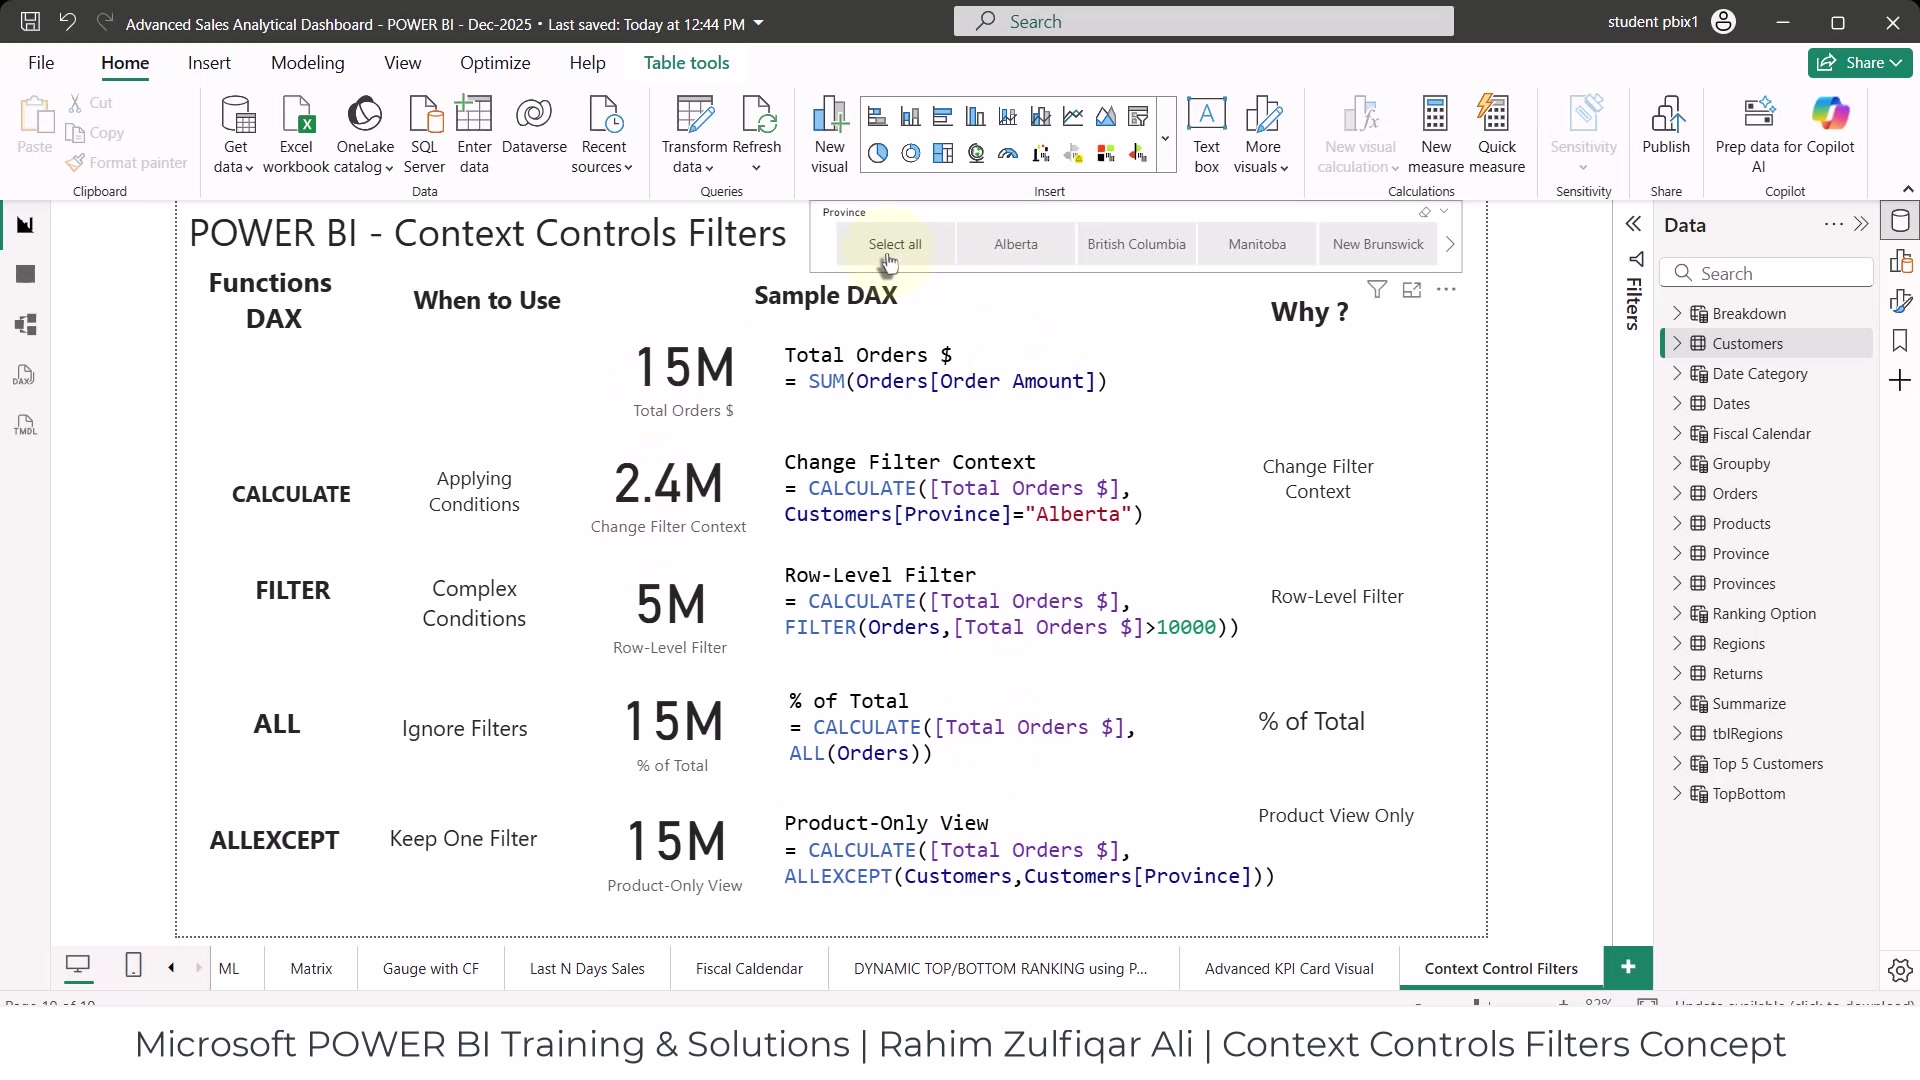Click the Enter data icon
The width and height of the screenshot is (1920, 1080).
click(x=474, y=135)
